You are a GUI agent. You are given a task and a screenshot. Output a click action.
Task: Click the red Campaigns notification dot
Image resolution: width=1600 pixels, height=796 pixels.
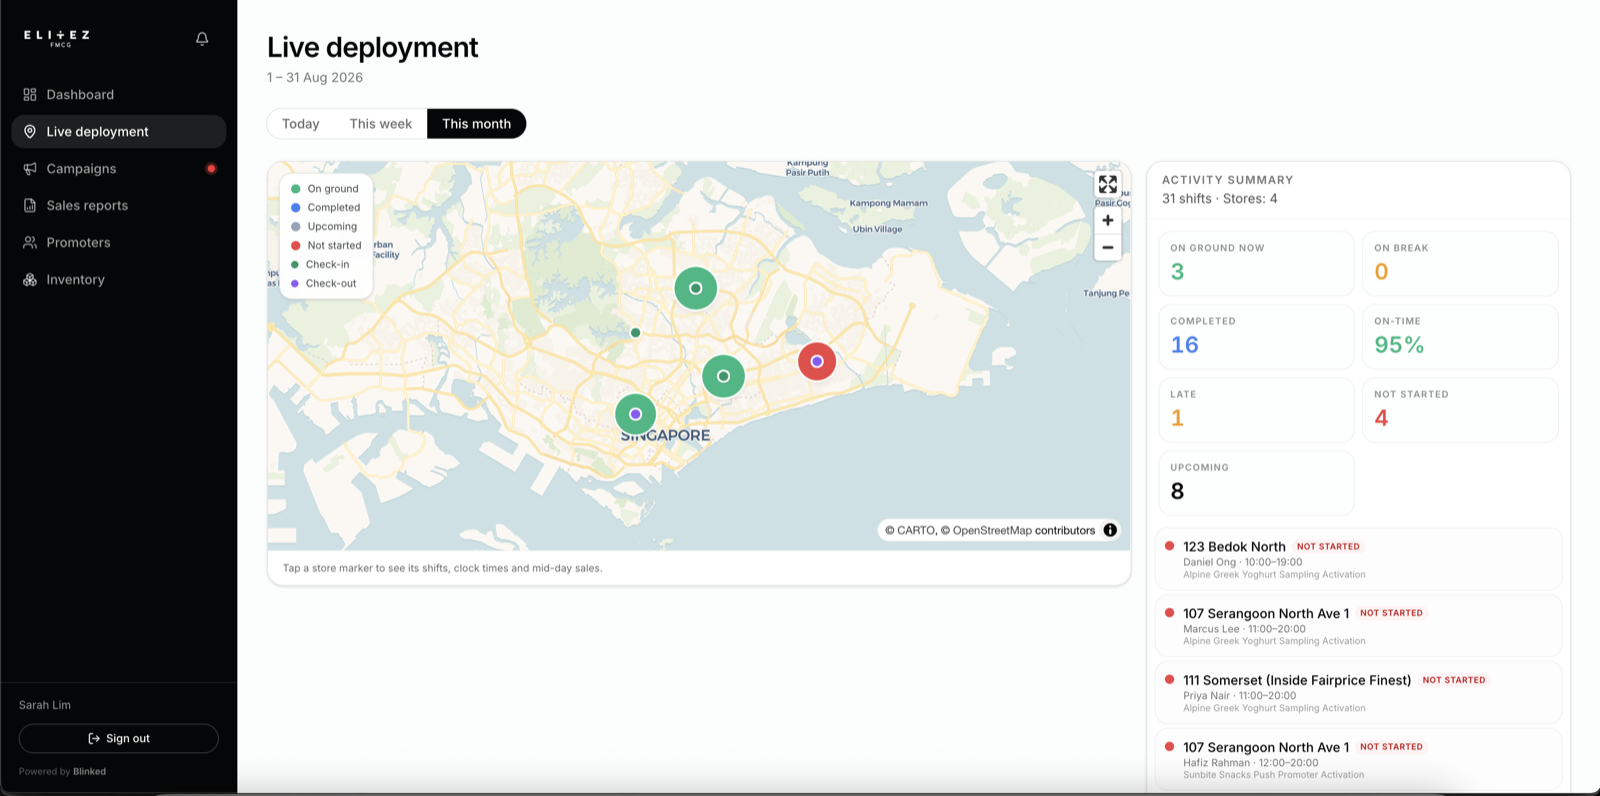point(211,168)
